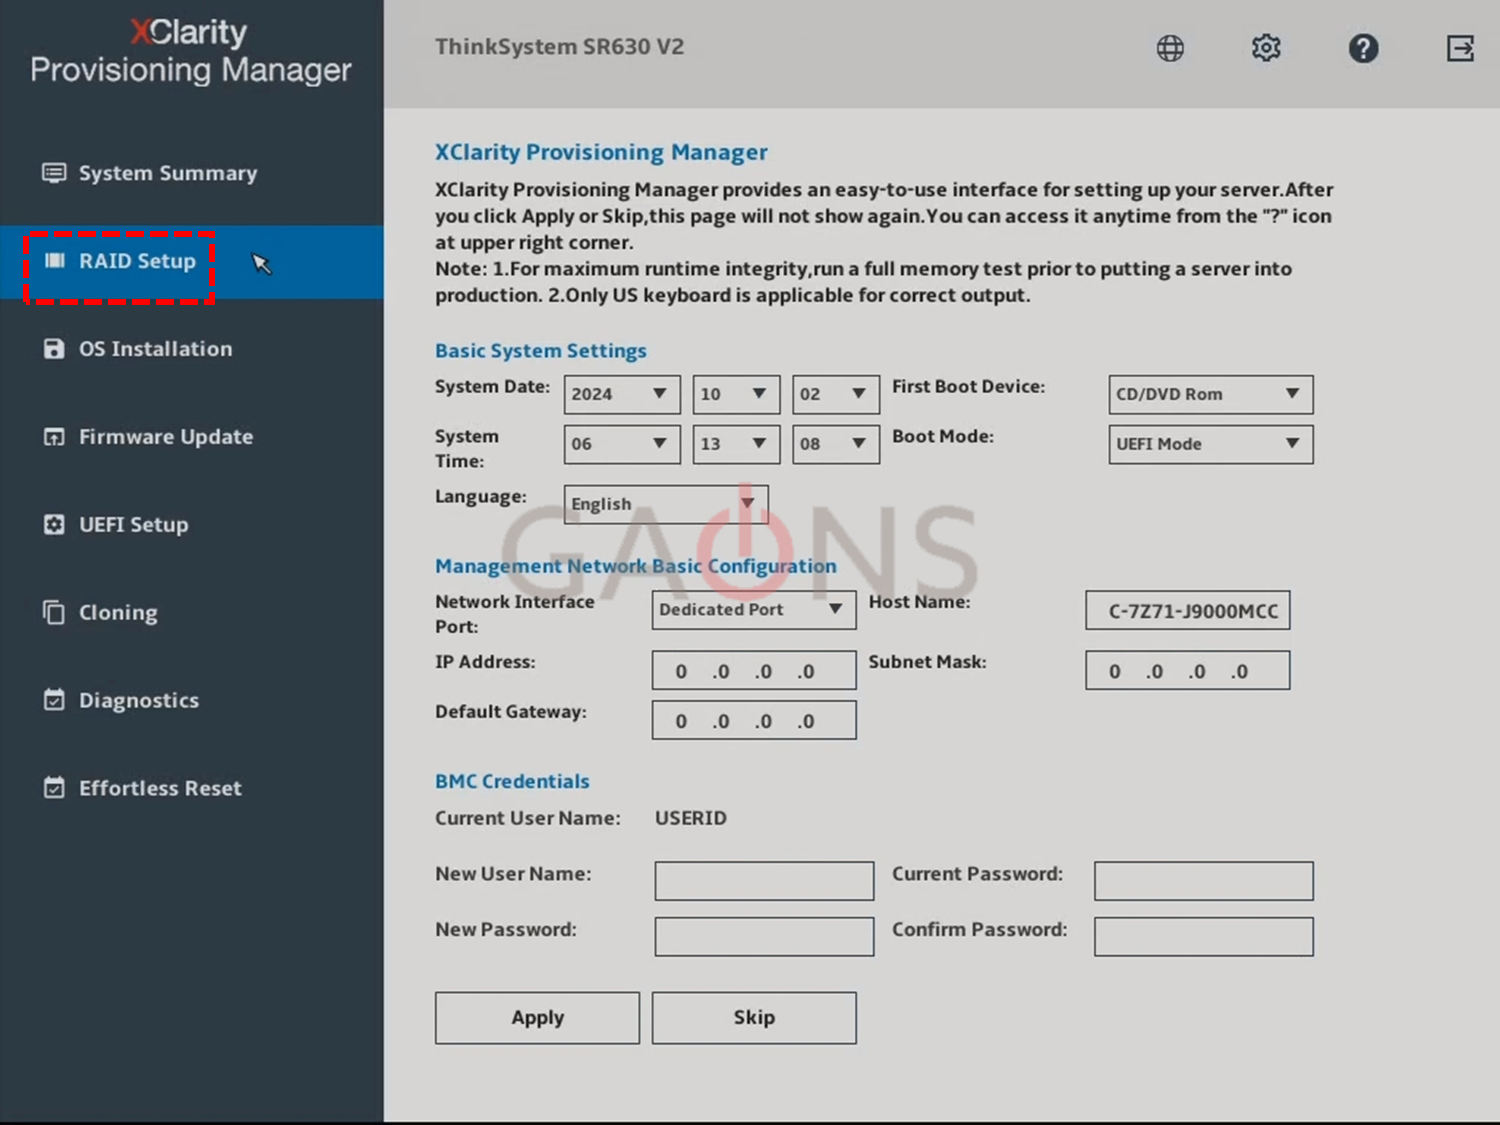Click the Subnet Mask field
The image size is (1500, 1125).
pyautogui.click(x=1188, y=670)
